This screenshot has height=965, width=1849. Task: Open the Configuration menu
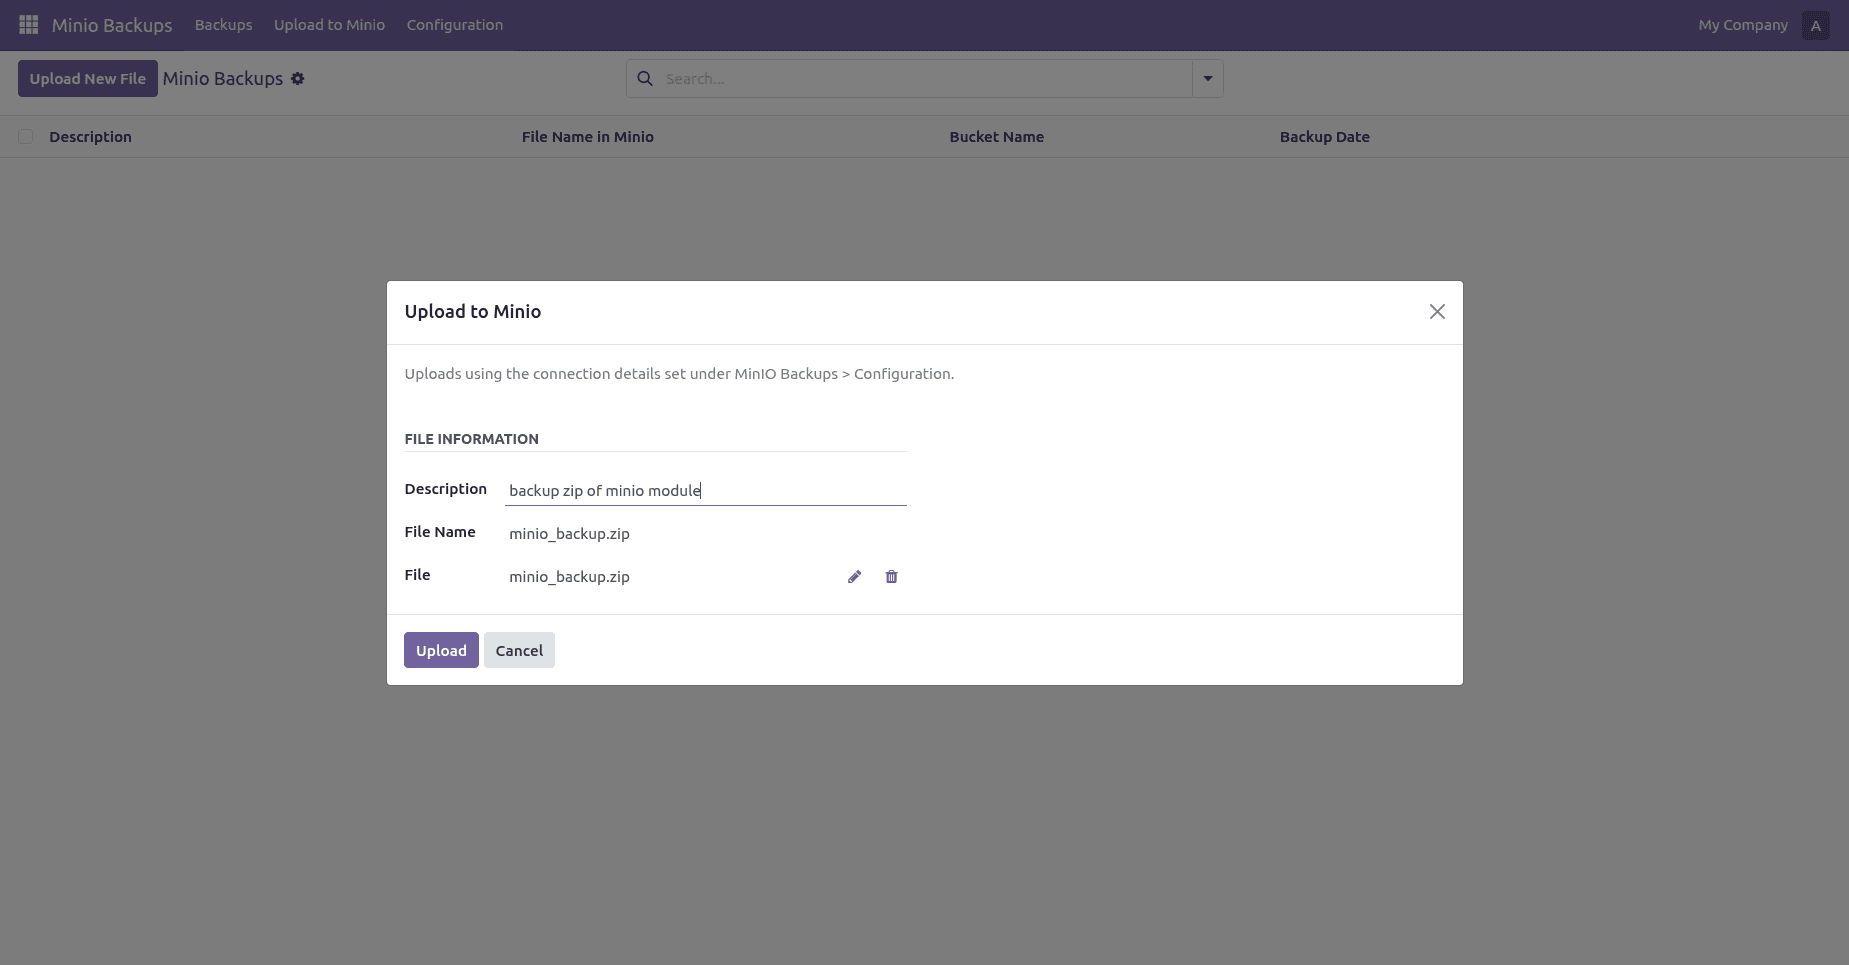pyautogui.click(x=454, y=25)
